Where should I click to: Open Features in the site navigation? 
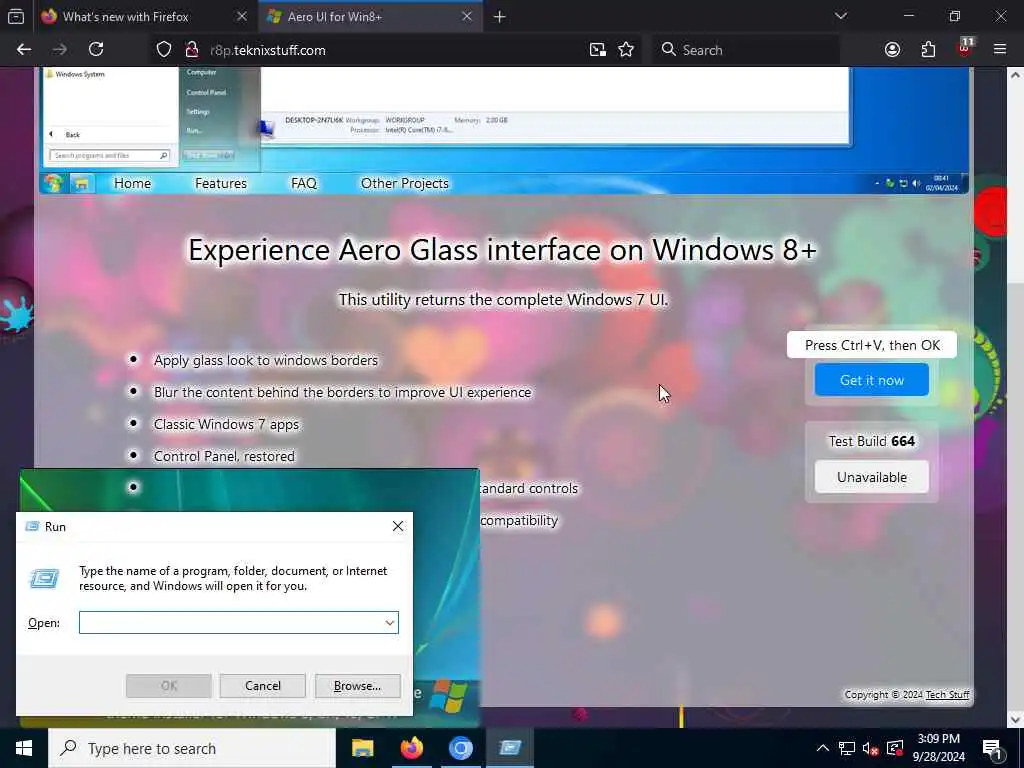click(221, 184)
